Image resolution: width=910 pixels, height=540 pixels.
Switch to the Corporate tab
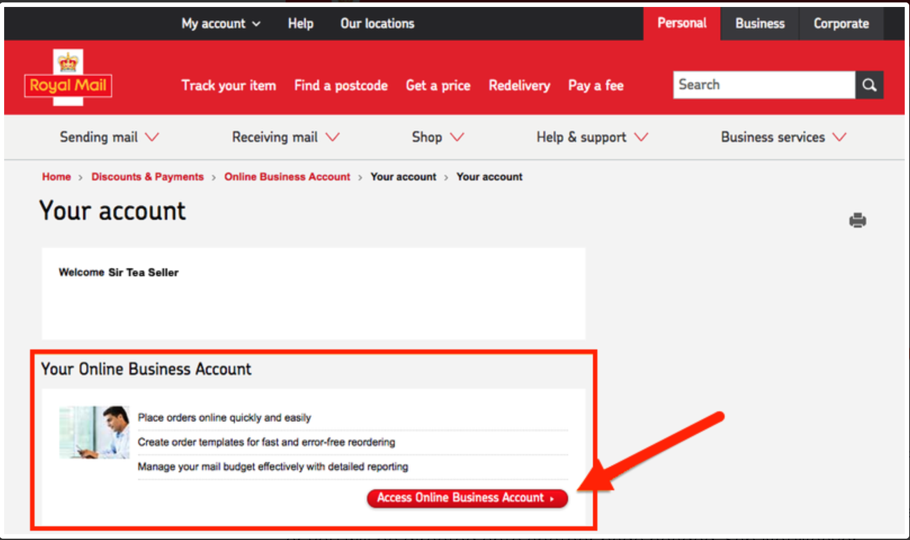(x=841, y=24)
